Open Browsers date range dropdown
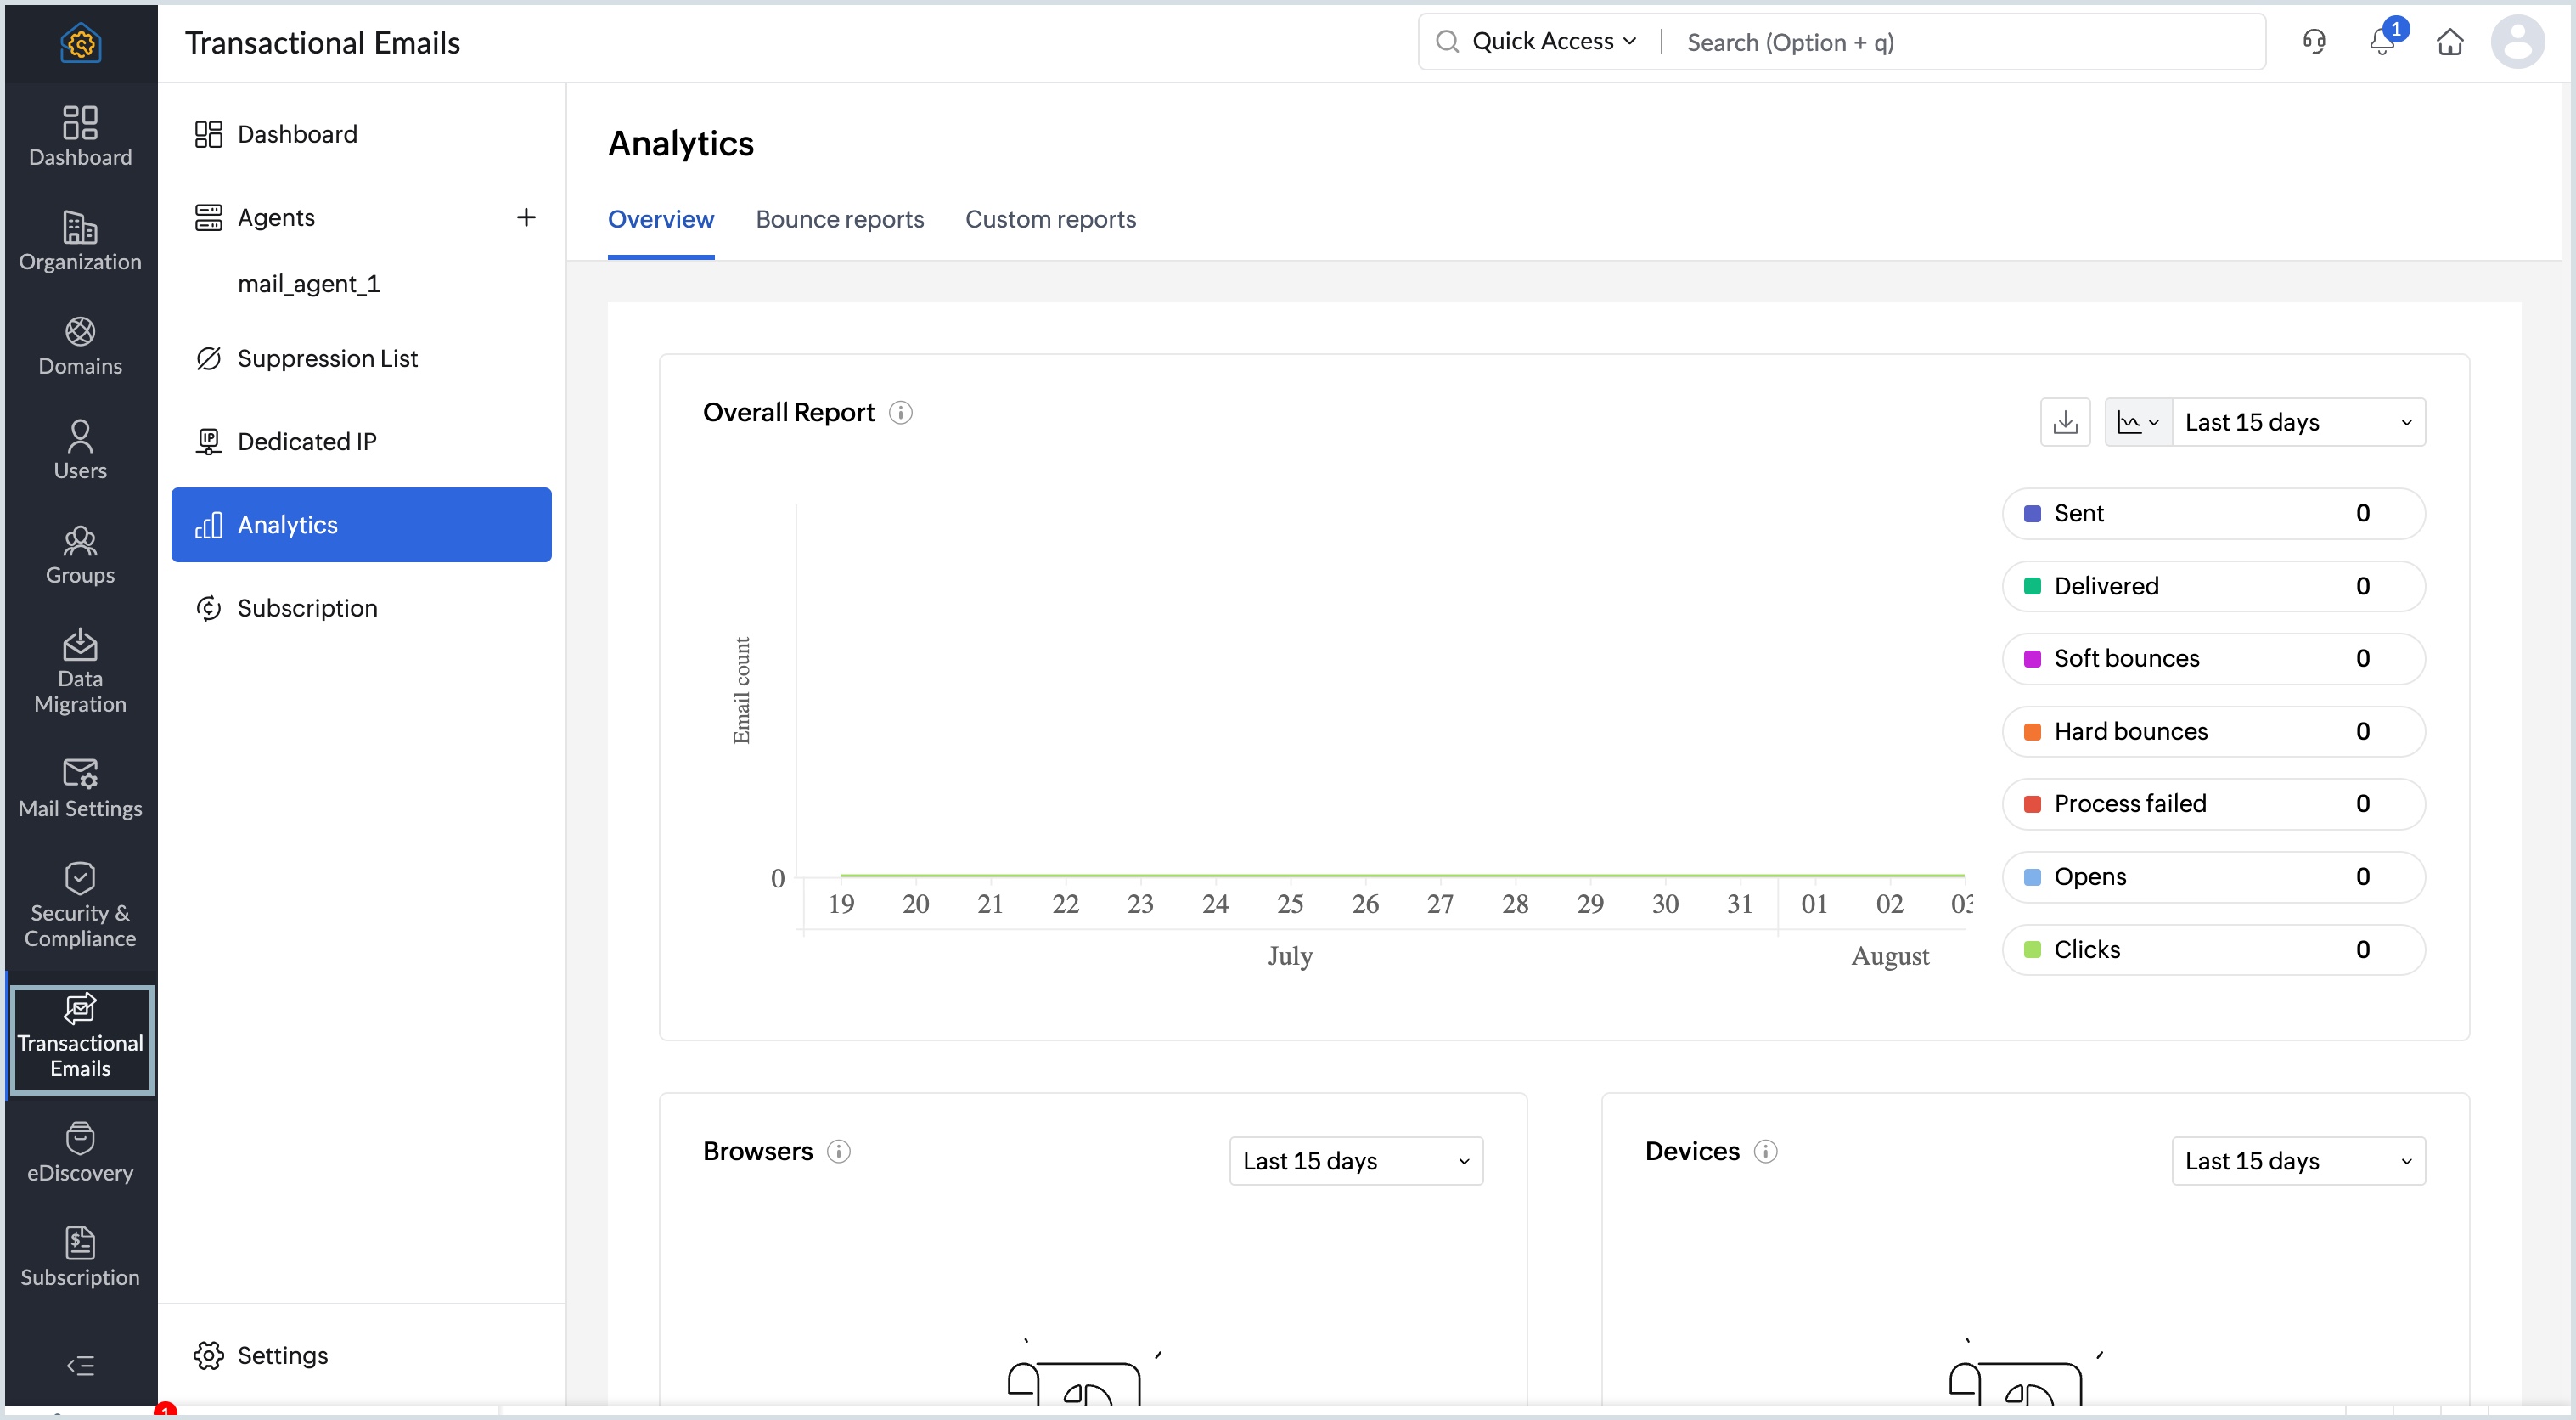The height and width of the screenshot is (1420, 2576). pos(1356,1161)
